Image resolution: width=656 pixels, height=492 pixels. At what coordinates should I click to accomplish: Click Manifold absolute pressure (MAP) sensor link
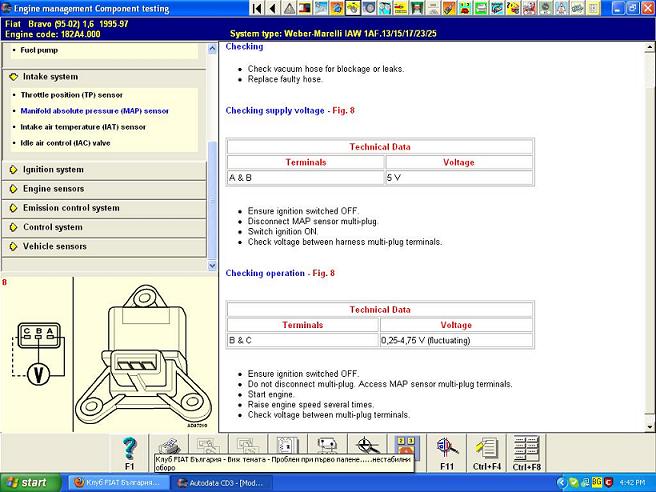point(94,111)
